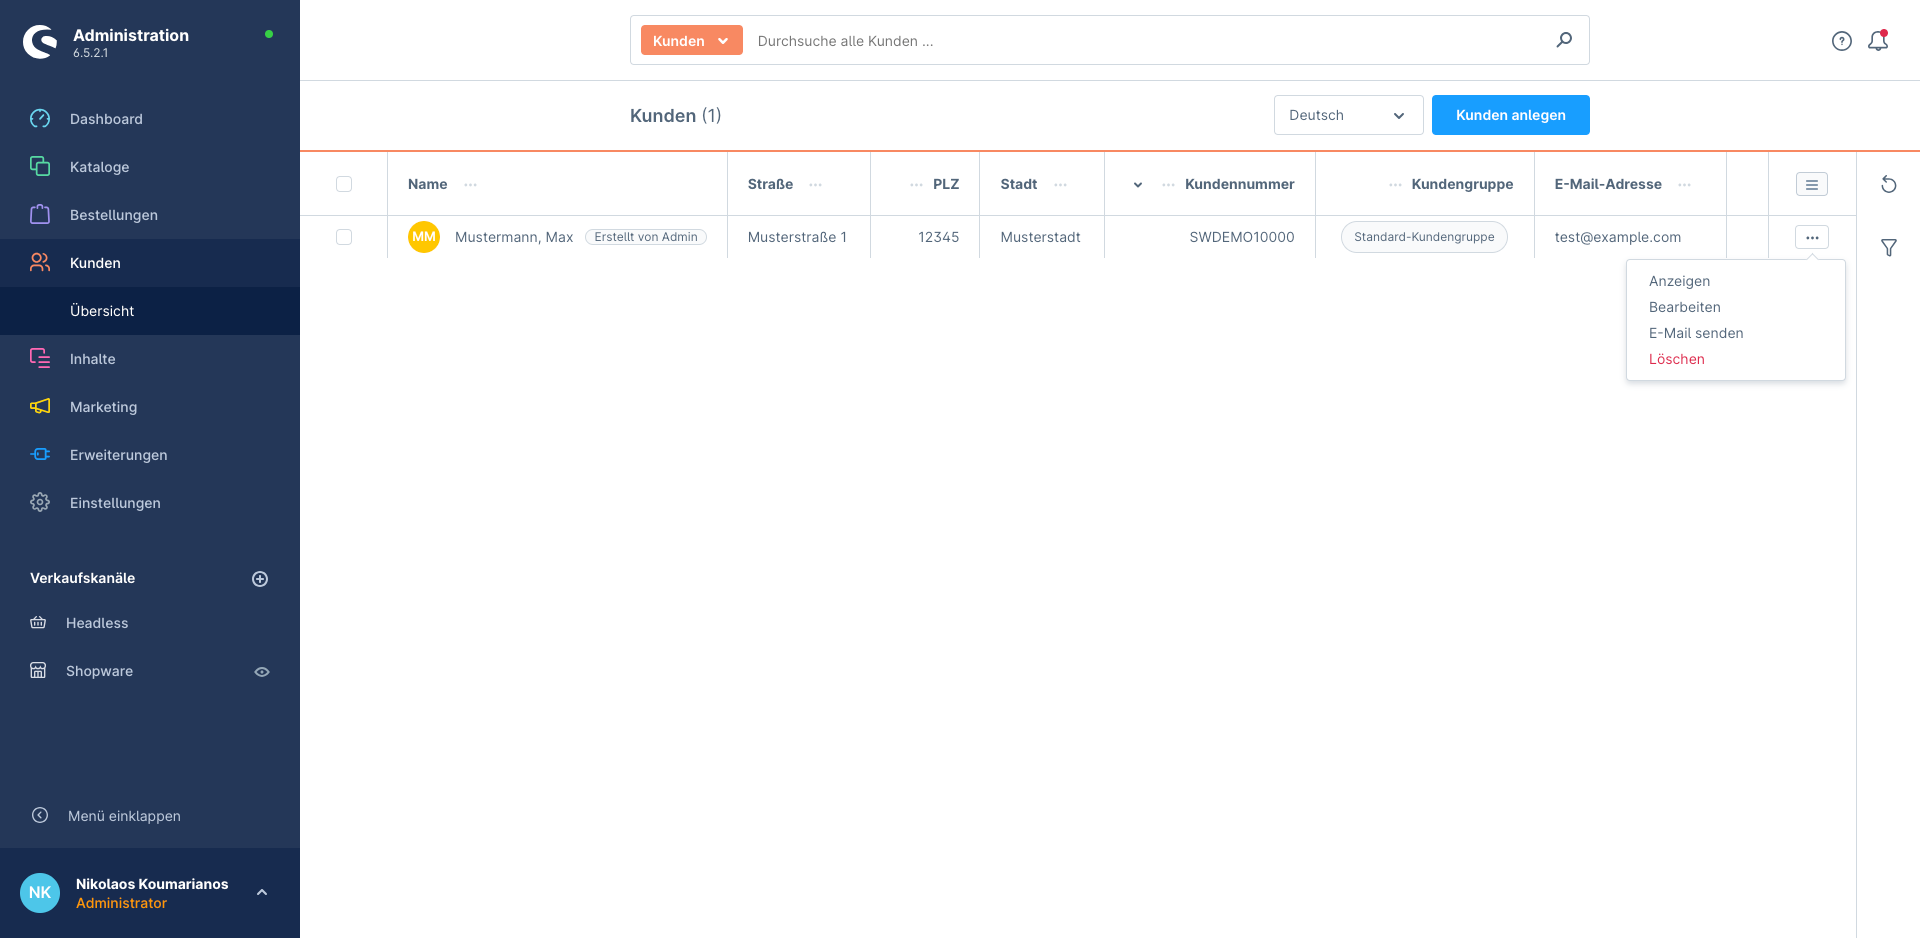Click the Standard-Kundengruppe tag
Image resolution: width=1920 pixels, height=938 pixels.
[x=1424, y=237]
